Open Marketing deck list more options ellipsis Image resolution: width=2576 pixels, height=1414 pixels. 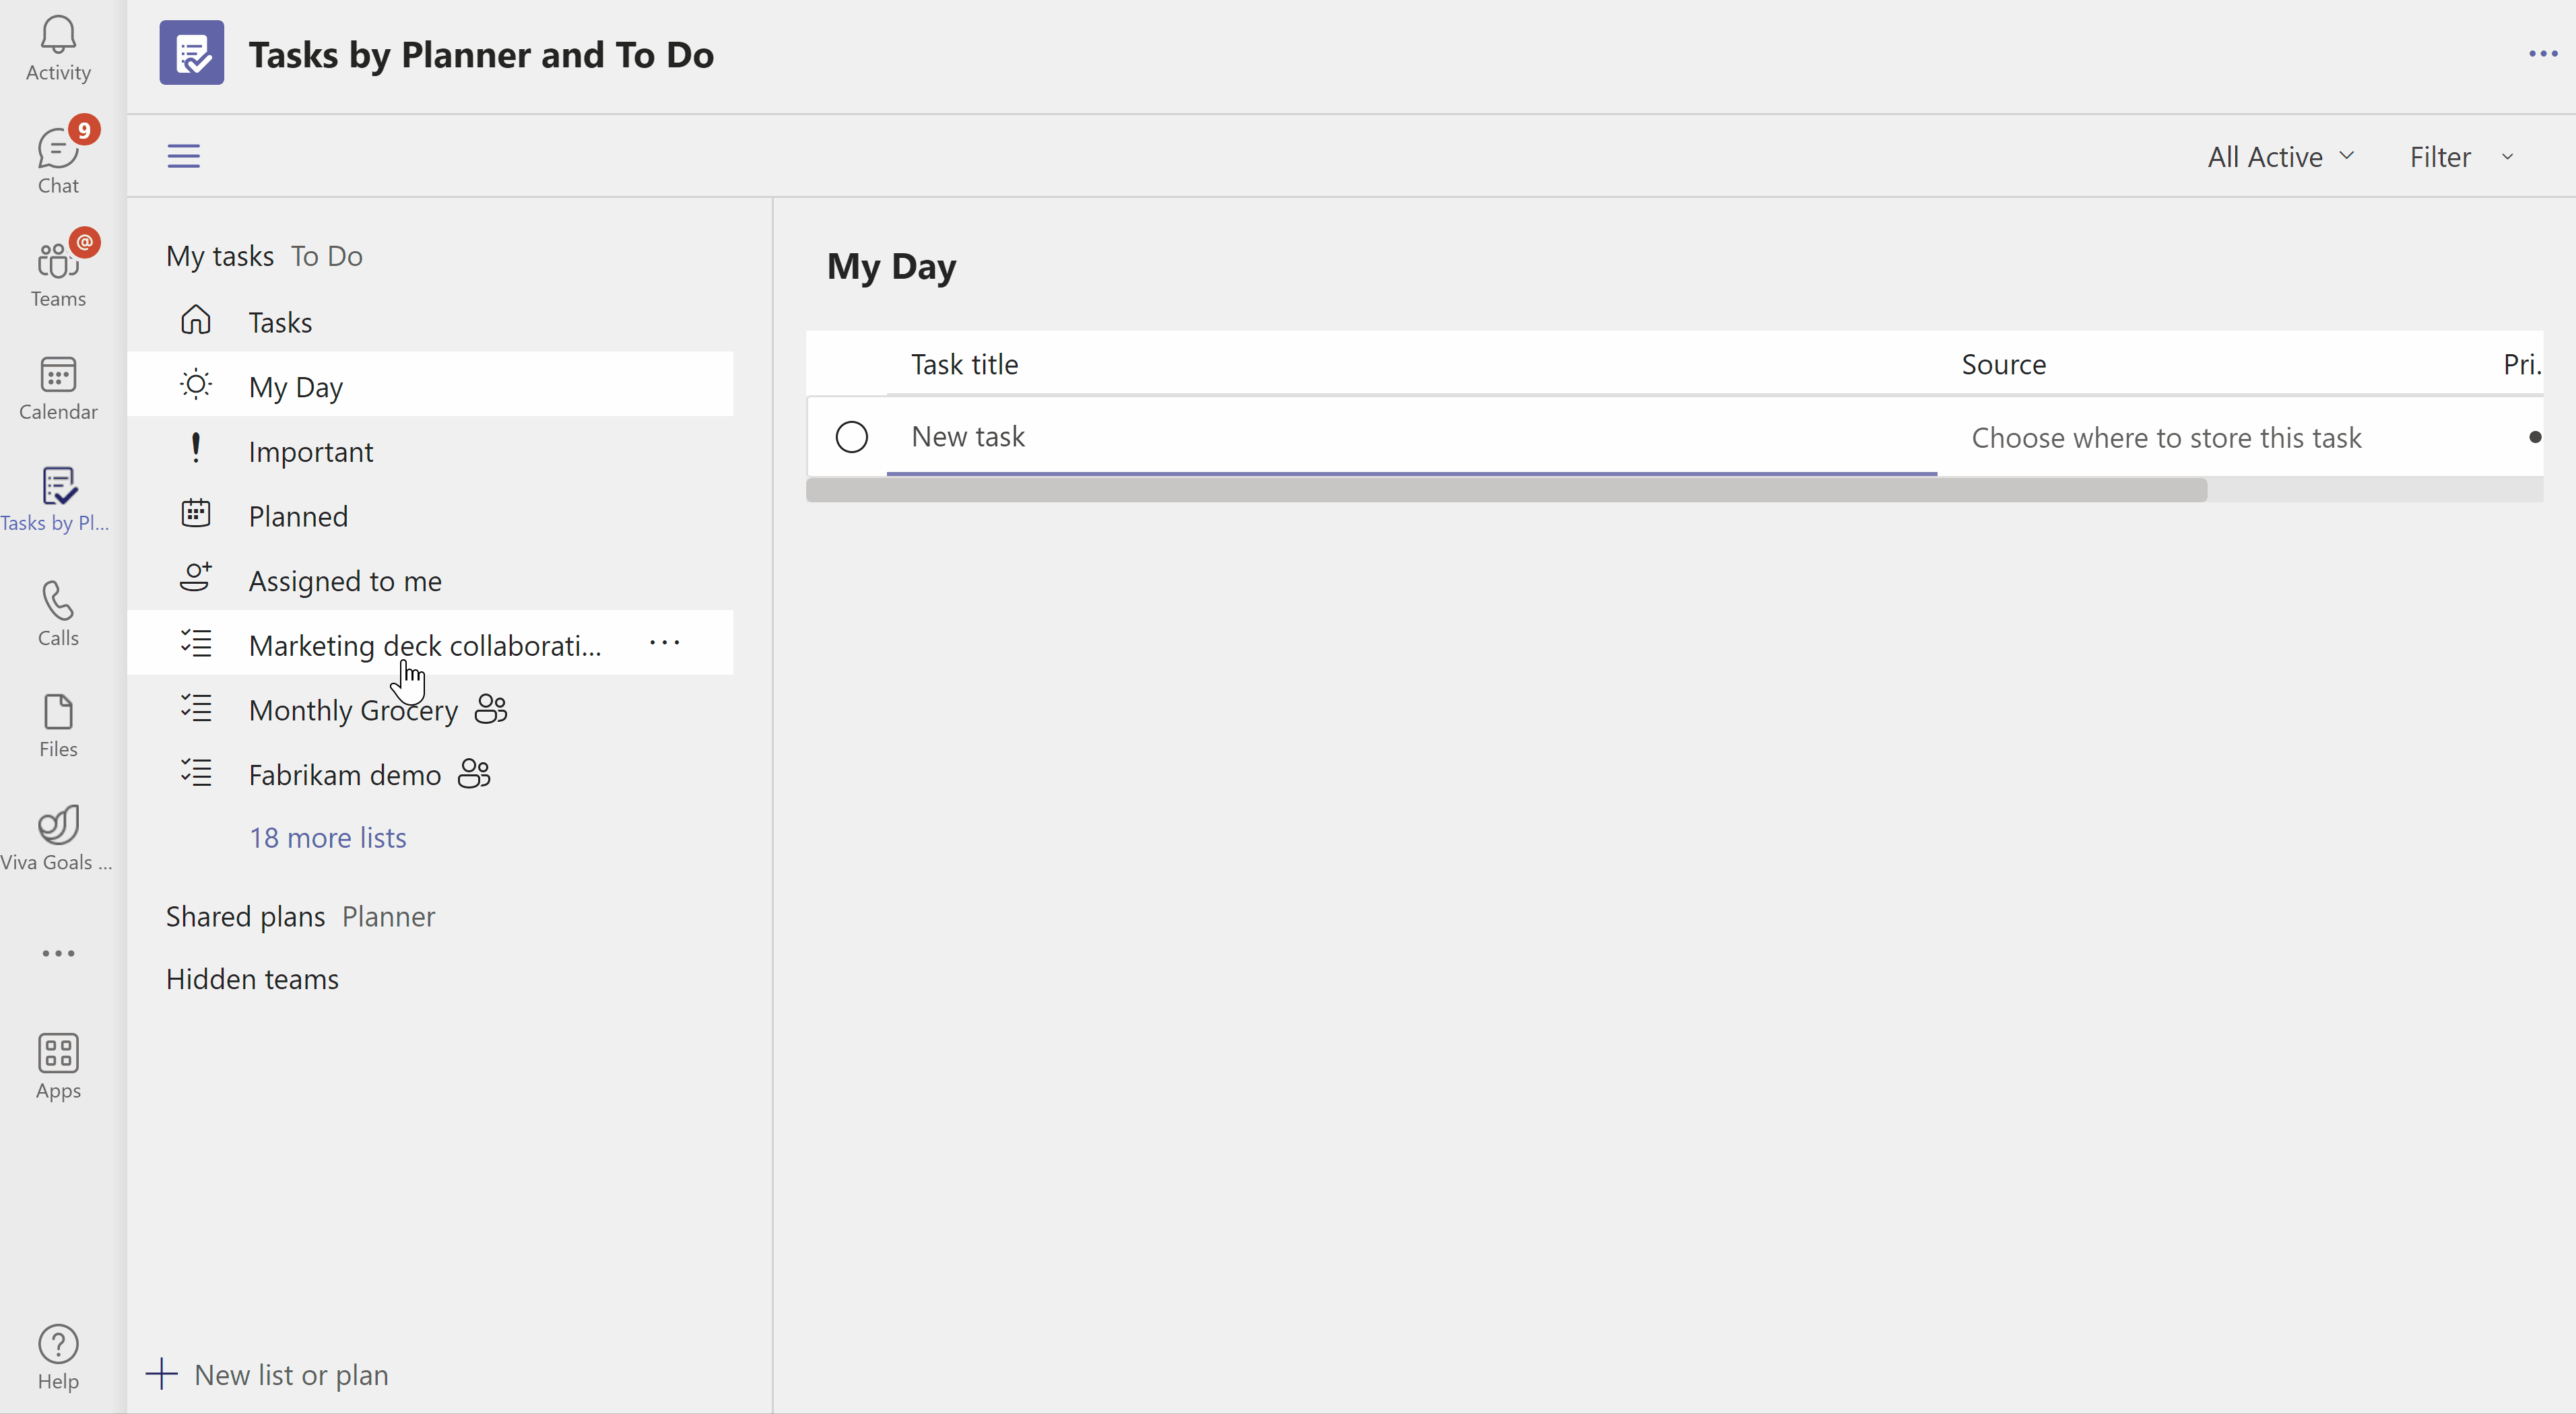click(665, 644)
